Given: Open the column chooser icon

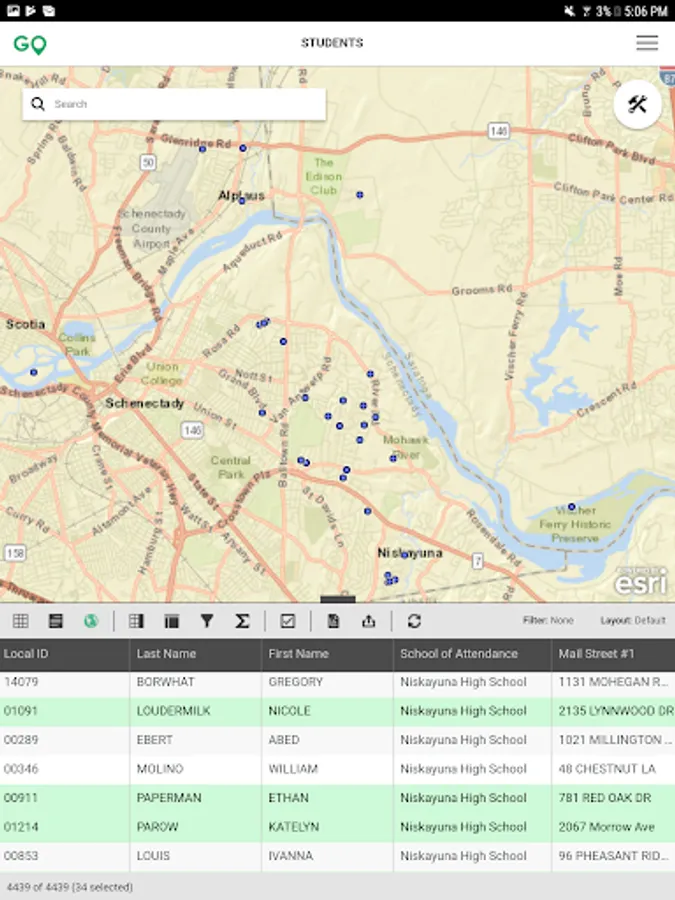Looking at the screenshot, I should [x=136, y=621].
